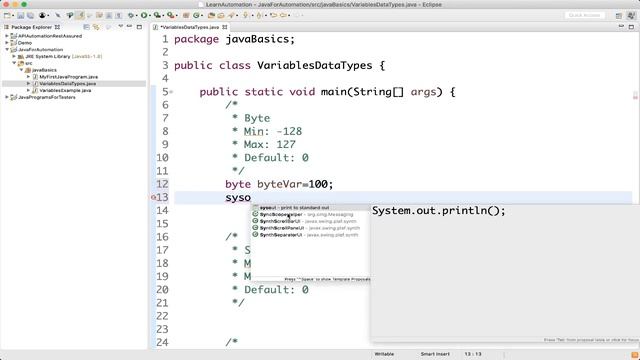Image resolution: width=640 pixels, height=360 pixels.
Task: Open Package Explorer view menu chevron
Action: point(120,27)
